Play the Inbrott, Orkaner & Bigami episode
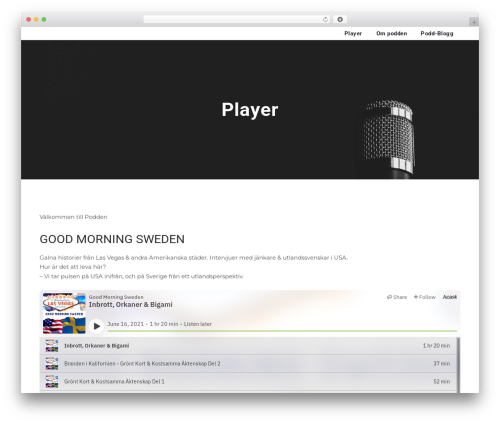The height and width of the screenshot is (423, 500). [97, 326]
